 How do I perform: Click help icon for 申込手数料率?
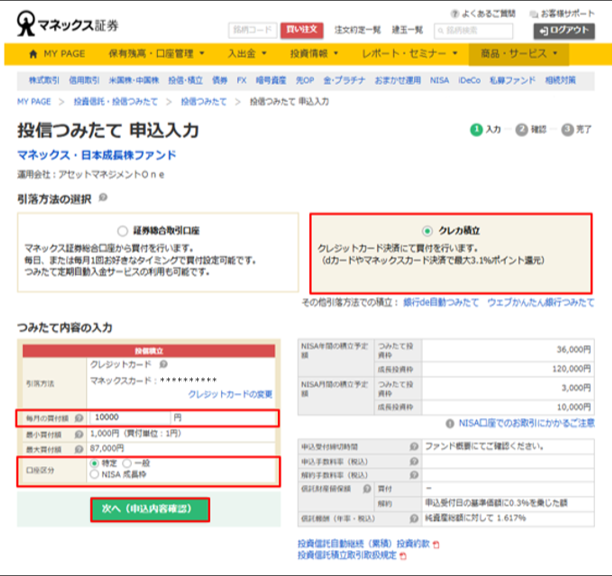point(414,462)
